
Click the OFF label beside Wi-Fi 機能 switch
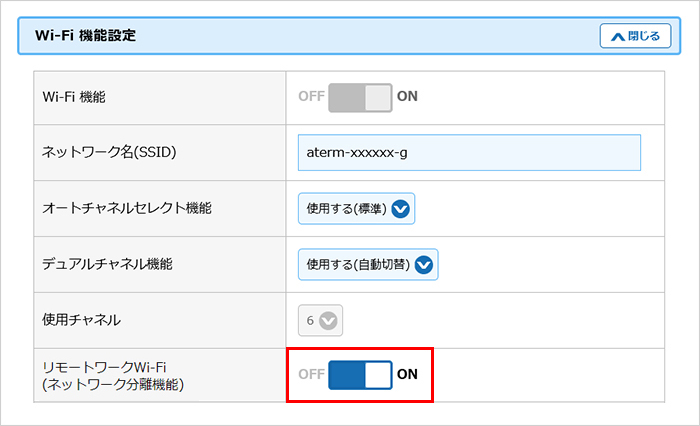[311, 97]
